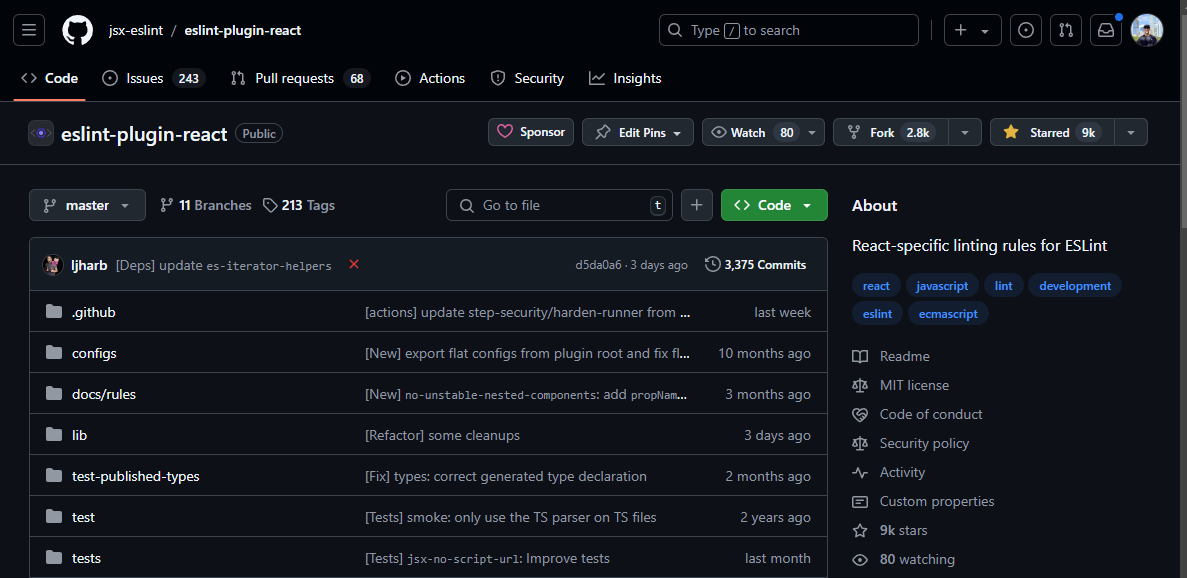
Task: Open the Activity link
Action: click(889, 472)
